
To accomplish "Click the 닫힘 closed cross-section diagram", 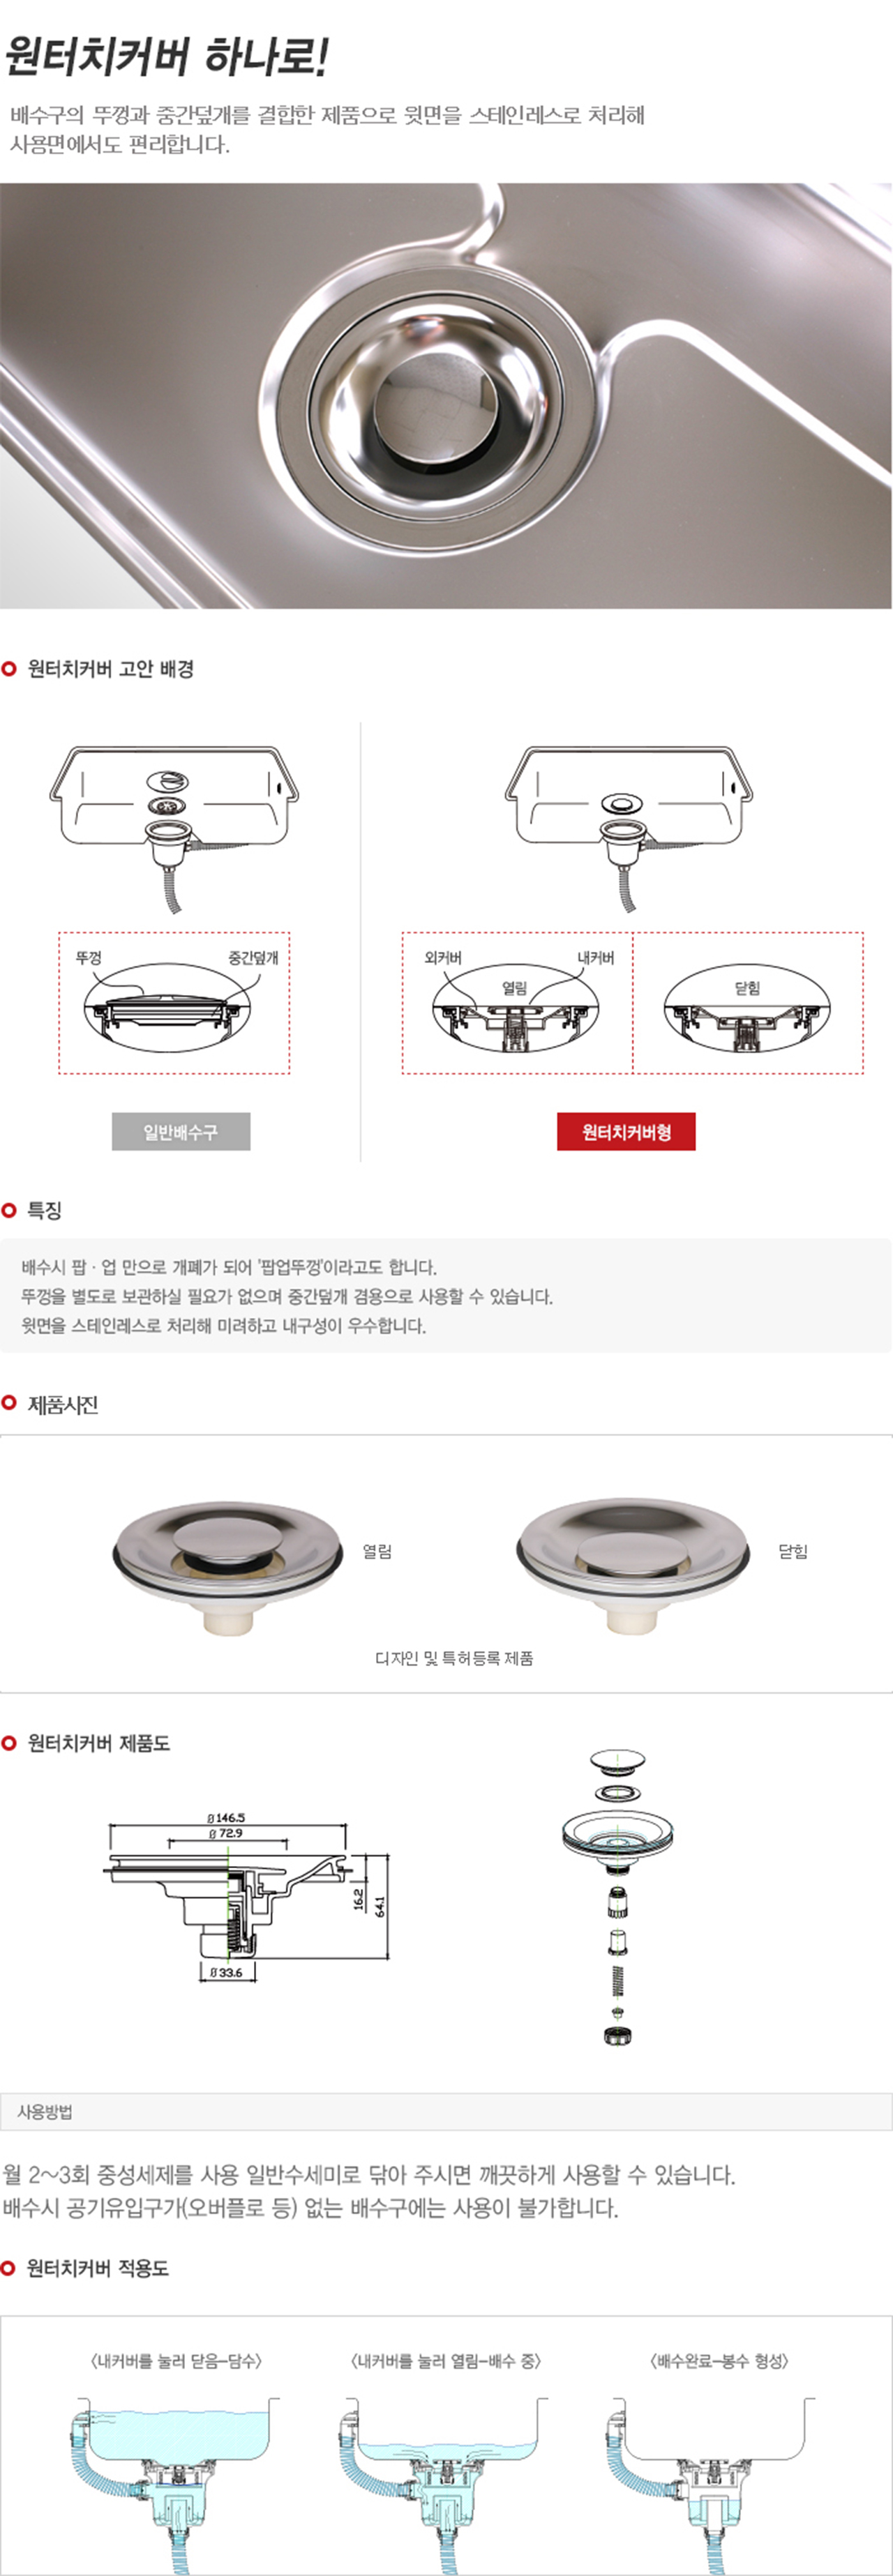I will (748, 1003).
